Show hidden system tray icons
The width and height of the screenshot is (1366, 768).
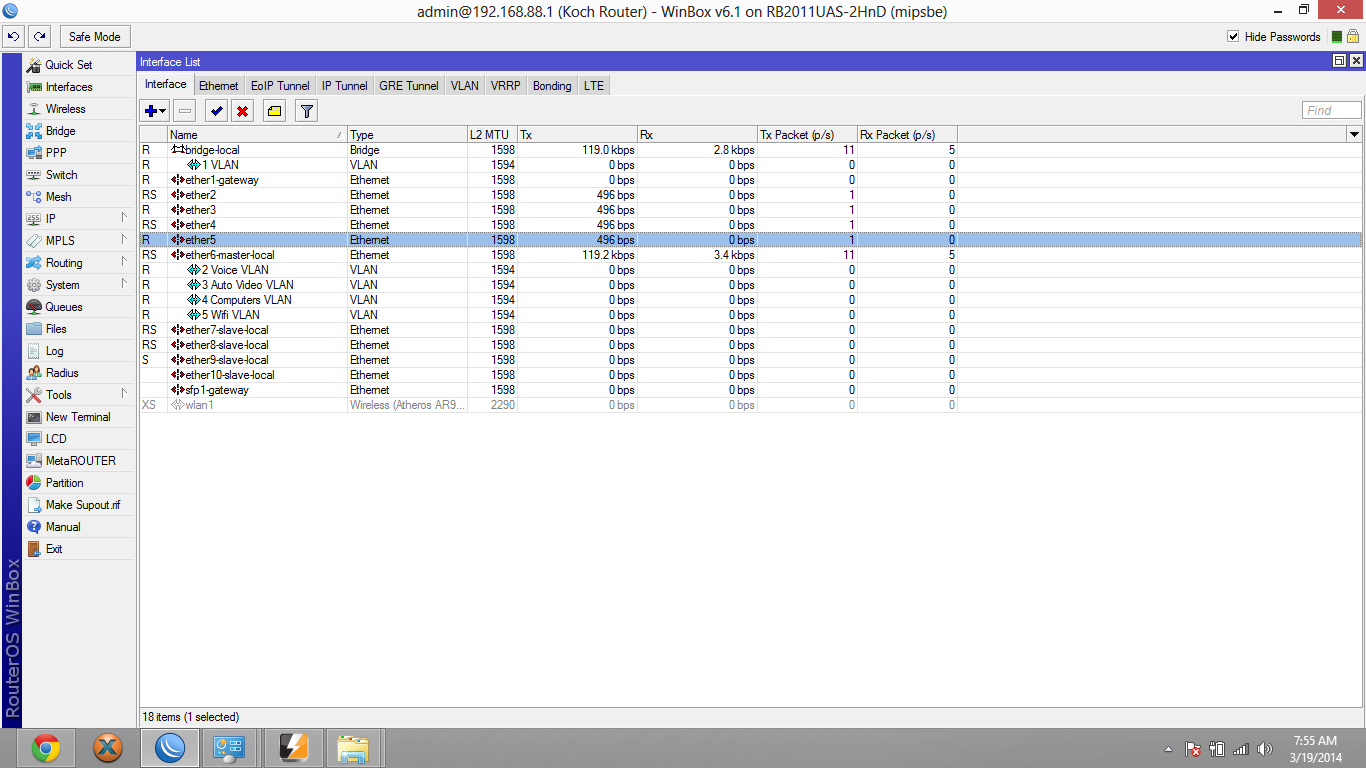coord(1168,749)
